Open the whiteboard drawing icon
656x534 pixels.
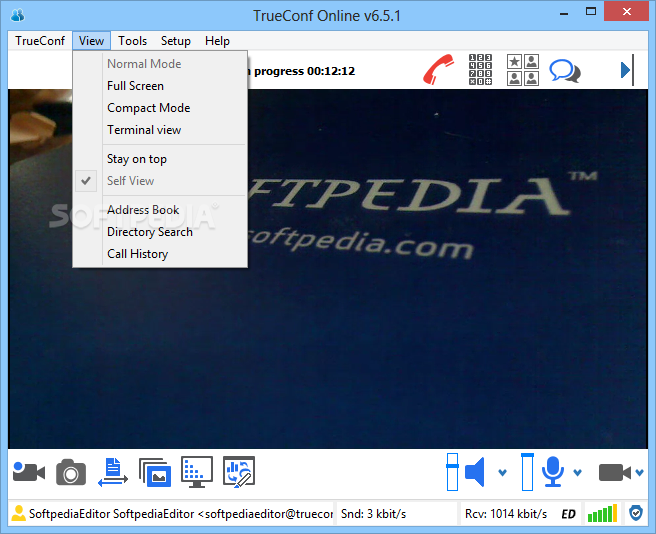239,472
